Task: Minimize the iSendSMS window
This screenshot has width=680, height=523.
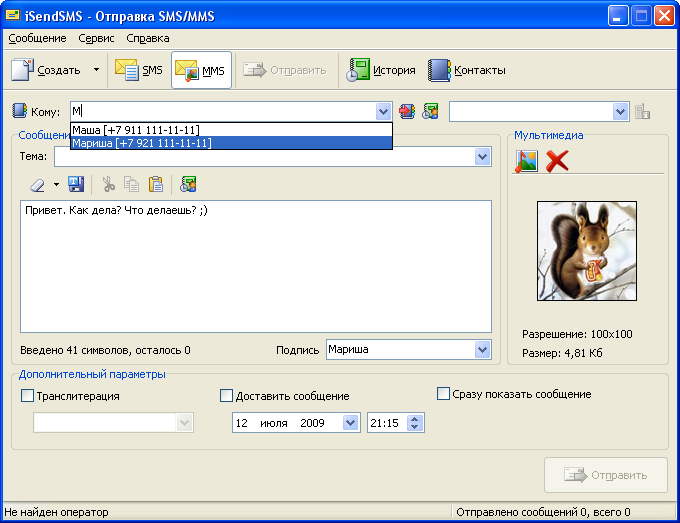Action: click(x=617, y=16)
